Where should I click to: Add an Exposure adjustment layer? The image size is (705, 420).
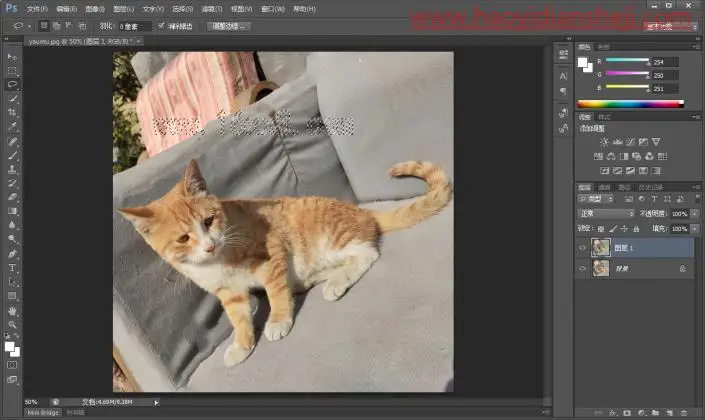click(x=643, y=142)
